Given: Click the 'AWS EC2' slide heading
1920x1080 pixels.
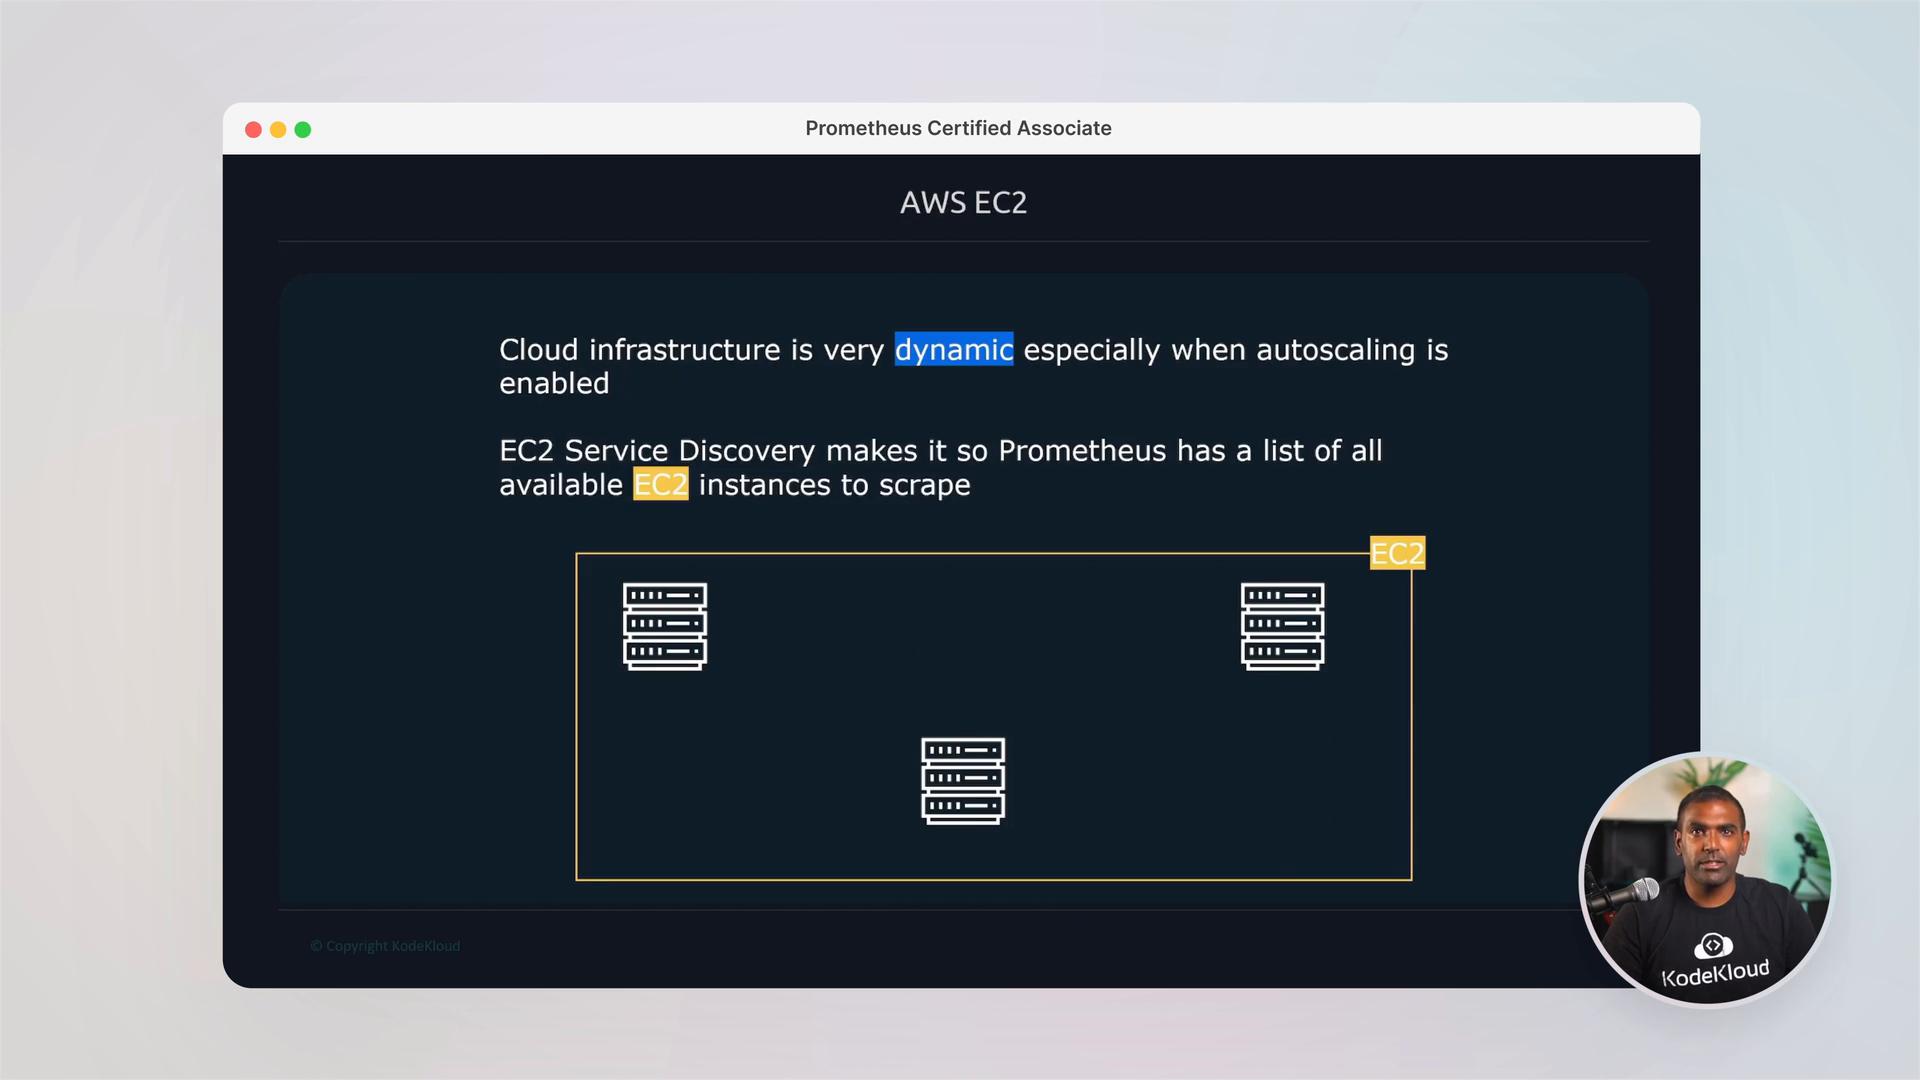Looking at the screenshot, I should point(963,203).
